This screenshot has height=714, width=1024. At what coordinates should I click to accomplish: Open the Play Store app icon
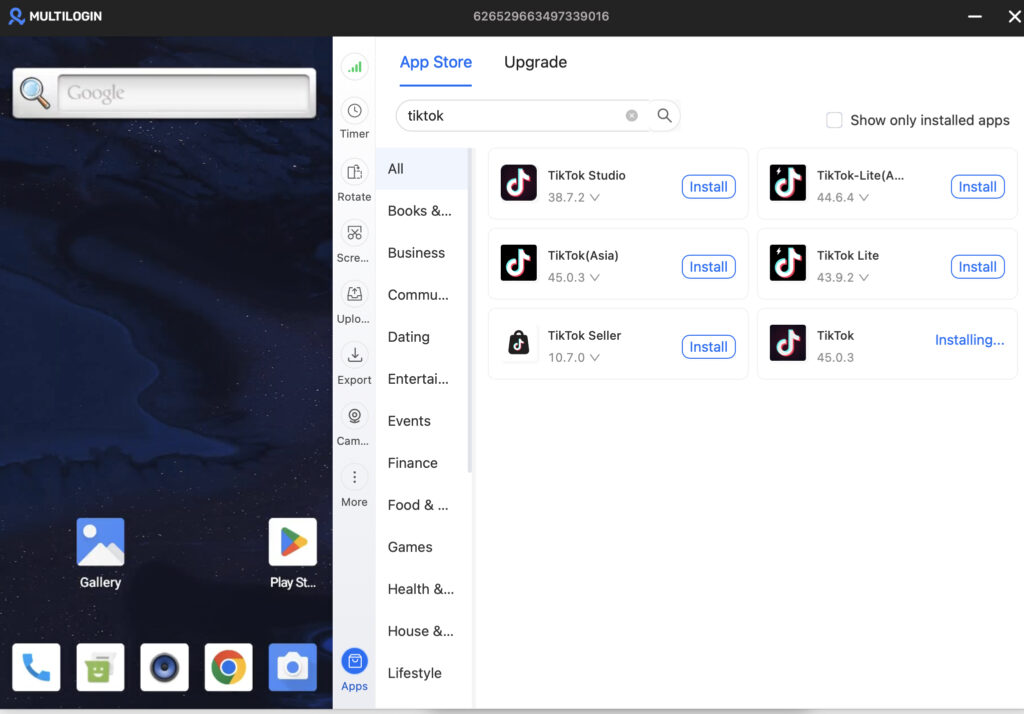point(293,542)
